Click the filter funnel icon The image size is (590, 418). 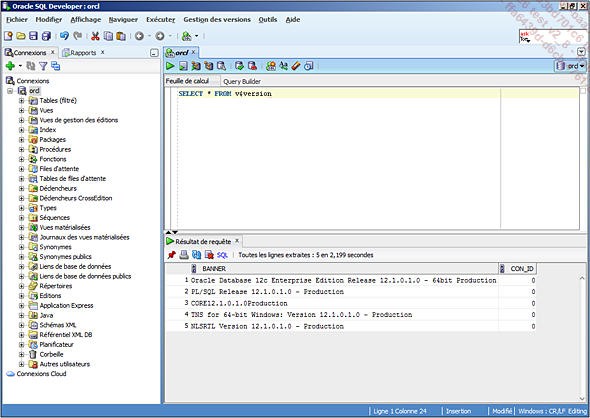point(43,66)
